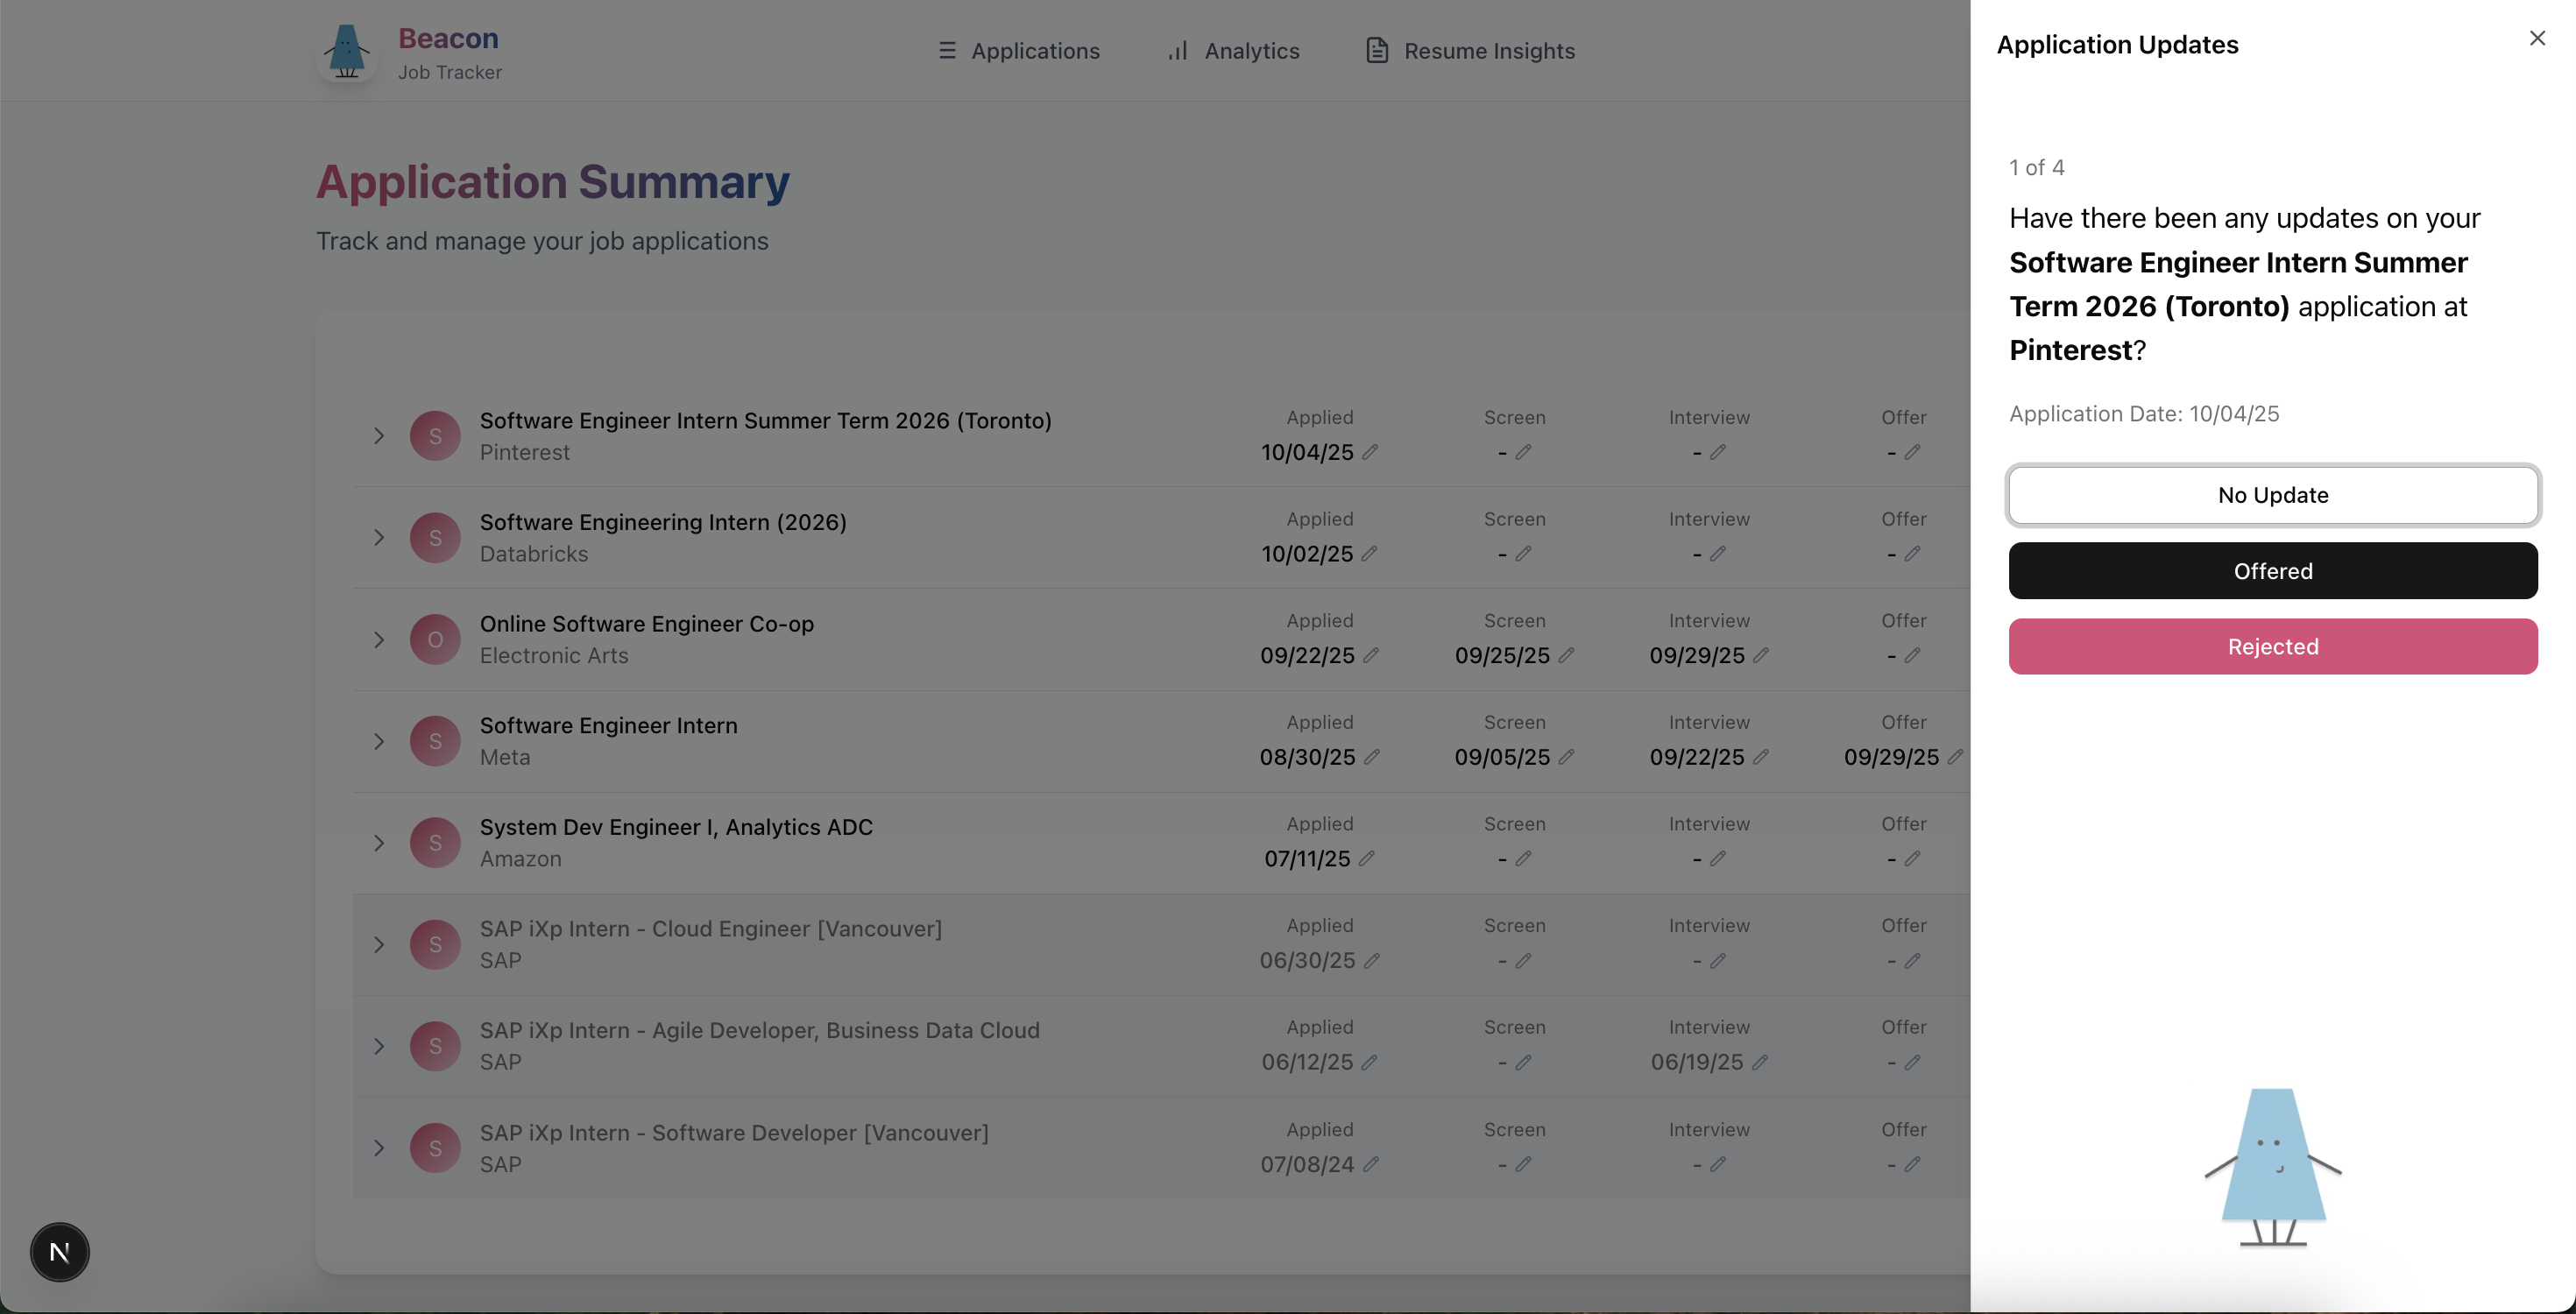
Task: Edit Electronic Arts interview date pencil
Action: pos(1761,655)
